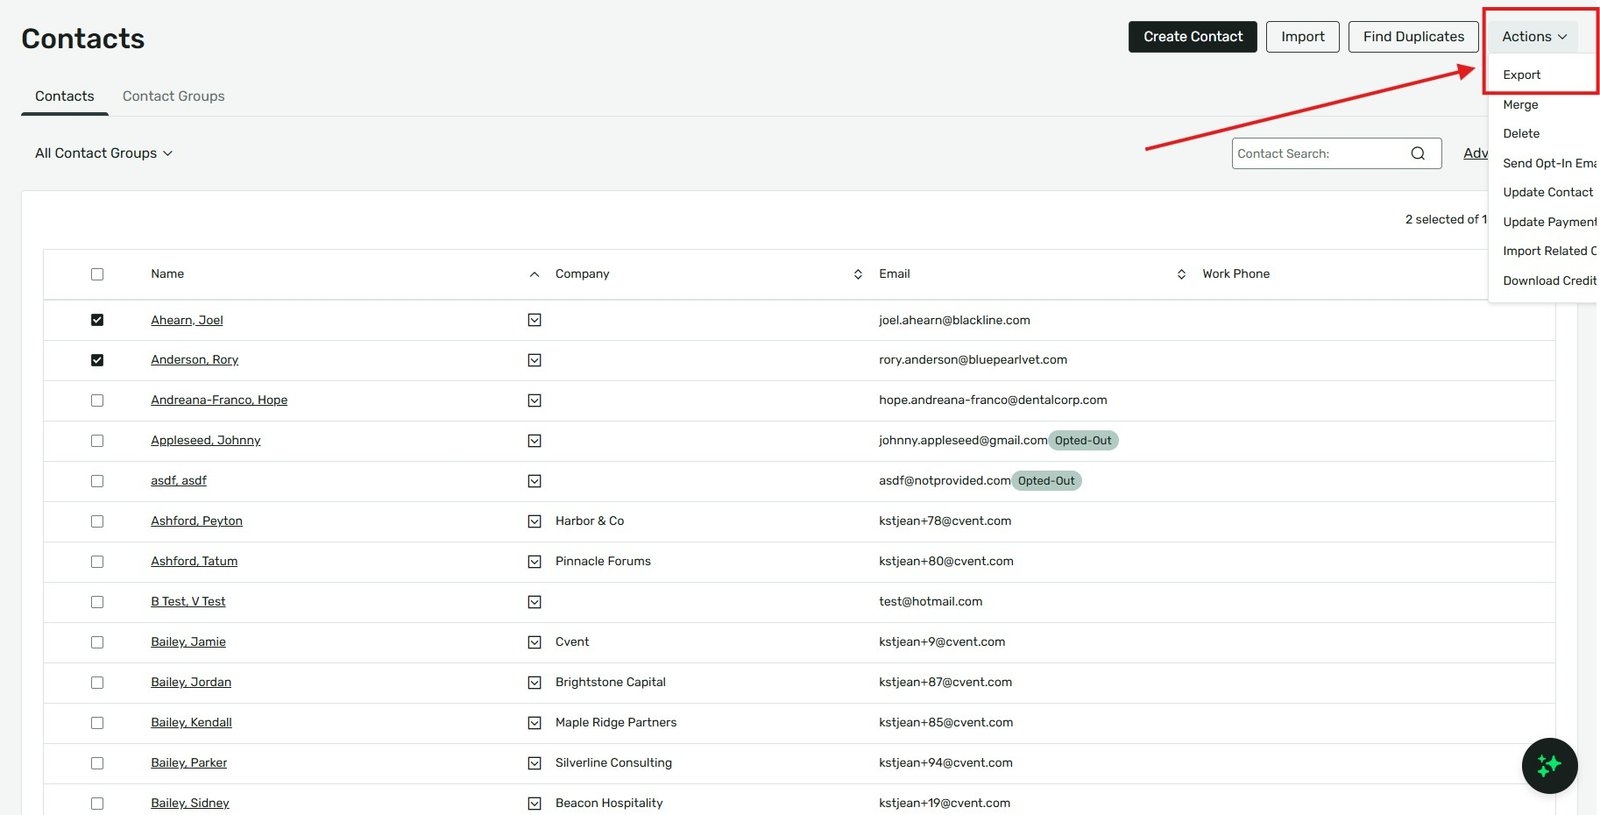This screenshot has width=1600, height=815.
Task: Select Update Payment menu entry
Action: (x=1549, y=222)
